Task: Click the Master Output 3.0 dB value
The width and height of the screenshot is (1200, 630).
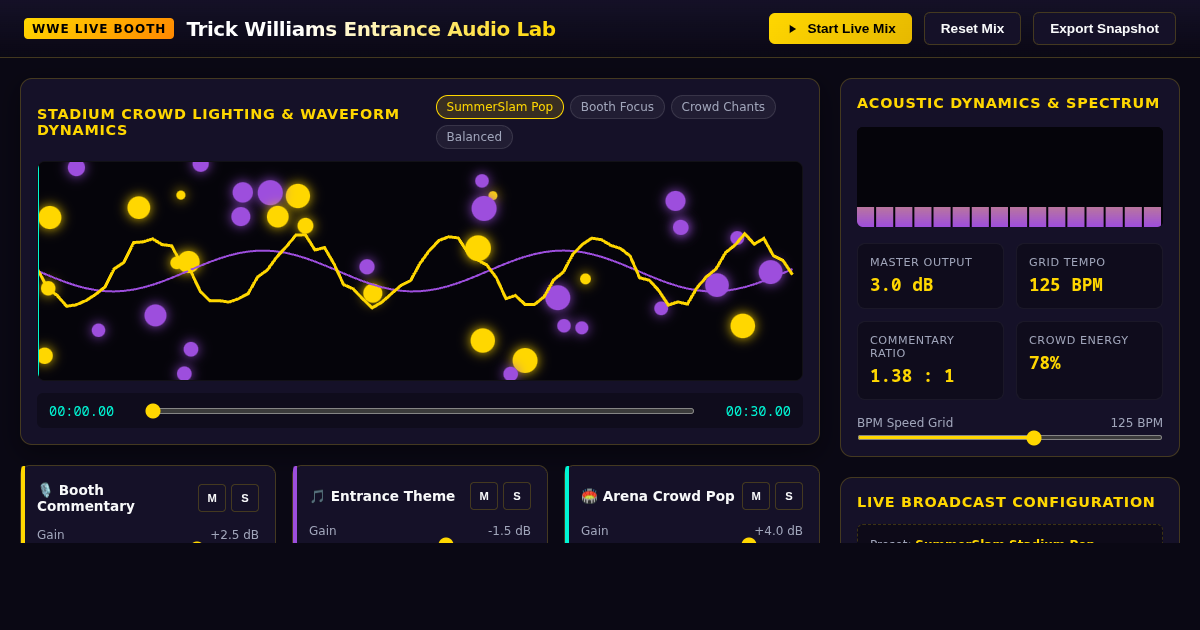Action: (x=901, y=285)
